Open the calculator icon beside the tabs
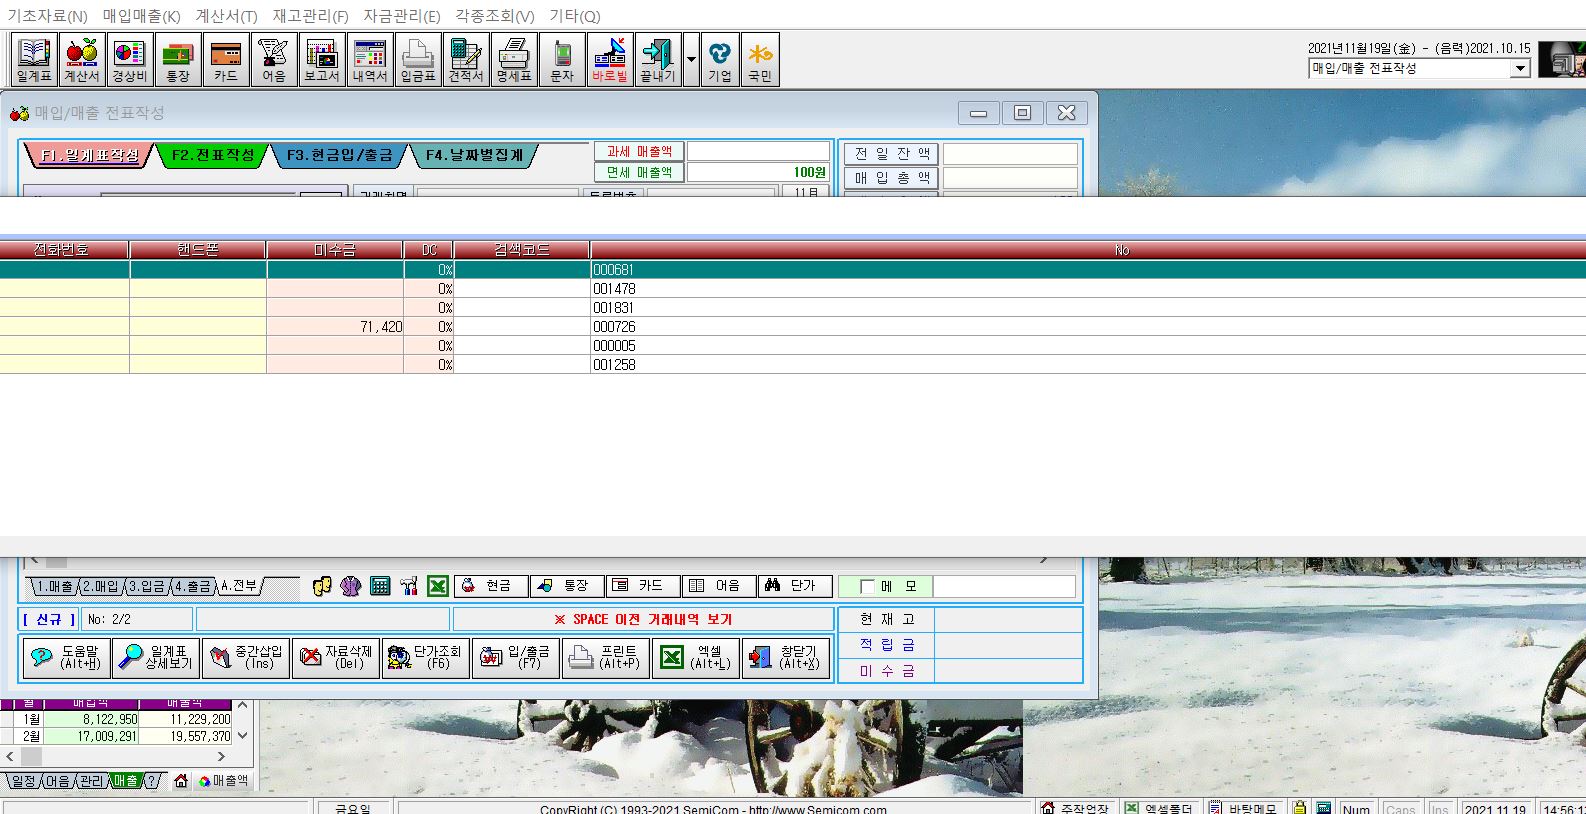Screen dimensions: 1586x814 [x=380, y=586]
